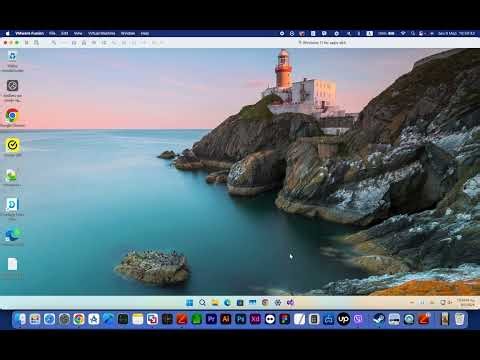480x360 pixels.
Task: Open Notes app in the Dock
Action: click(138, 319)
